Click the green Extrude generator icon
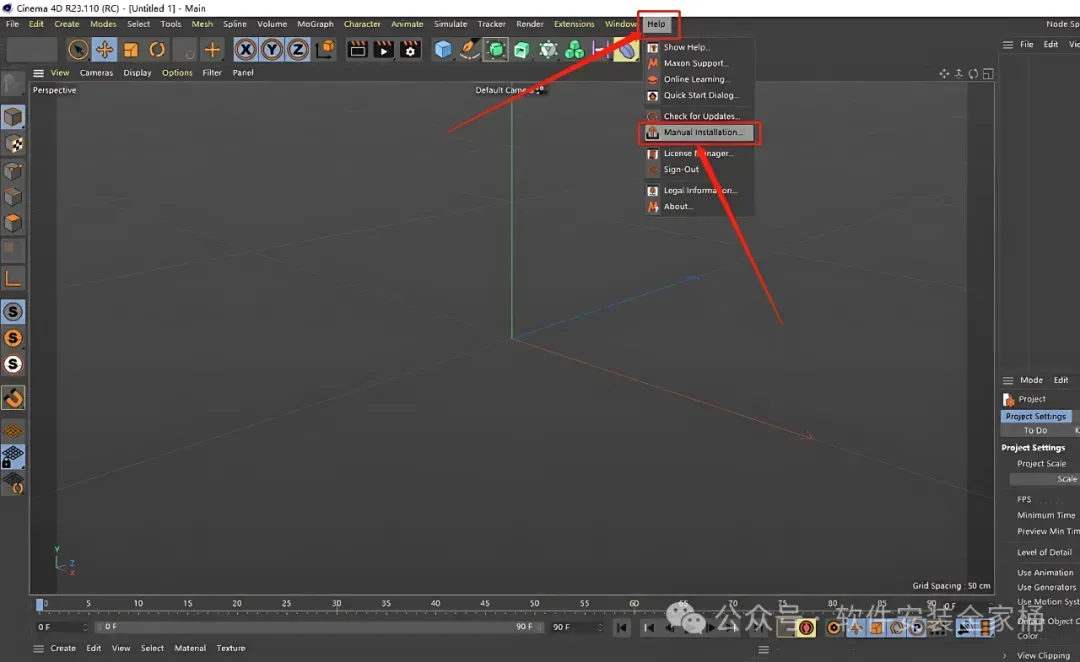 coord(522,50)
